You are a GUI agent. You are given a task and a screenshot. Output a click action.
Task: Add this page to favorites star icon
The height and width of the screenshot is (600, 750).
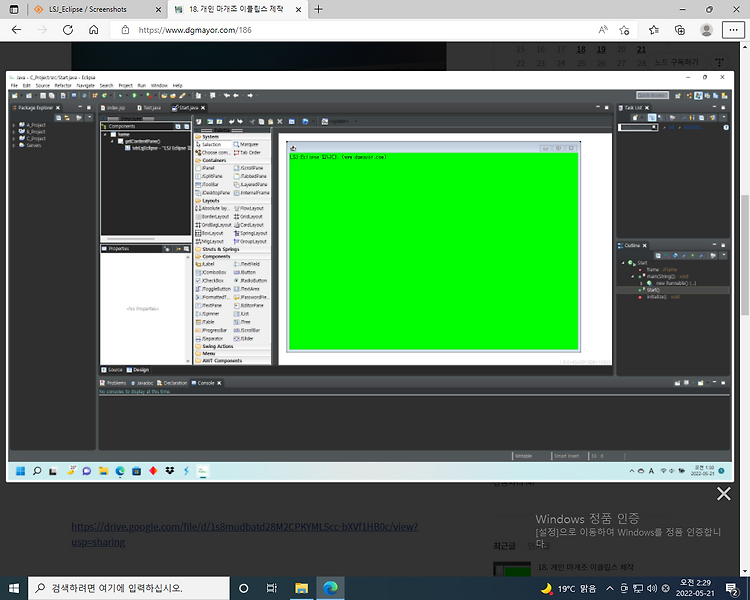(624, 30)
